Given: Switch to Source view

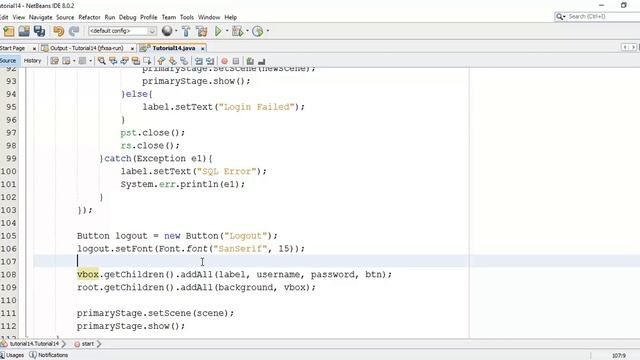Looking at the screenshot, I should (x=8, y=61).
